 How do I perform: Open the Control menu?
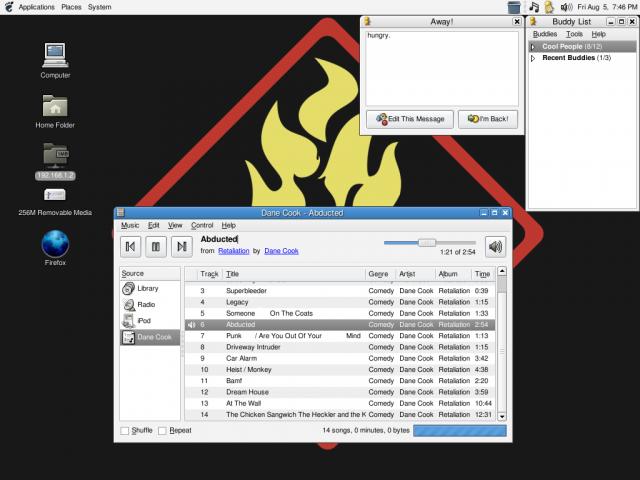tap(202, 225)
